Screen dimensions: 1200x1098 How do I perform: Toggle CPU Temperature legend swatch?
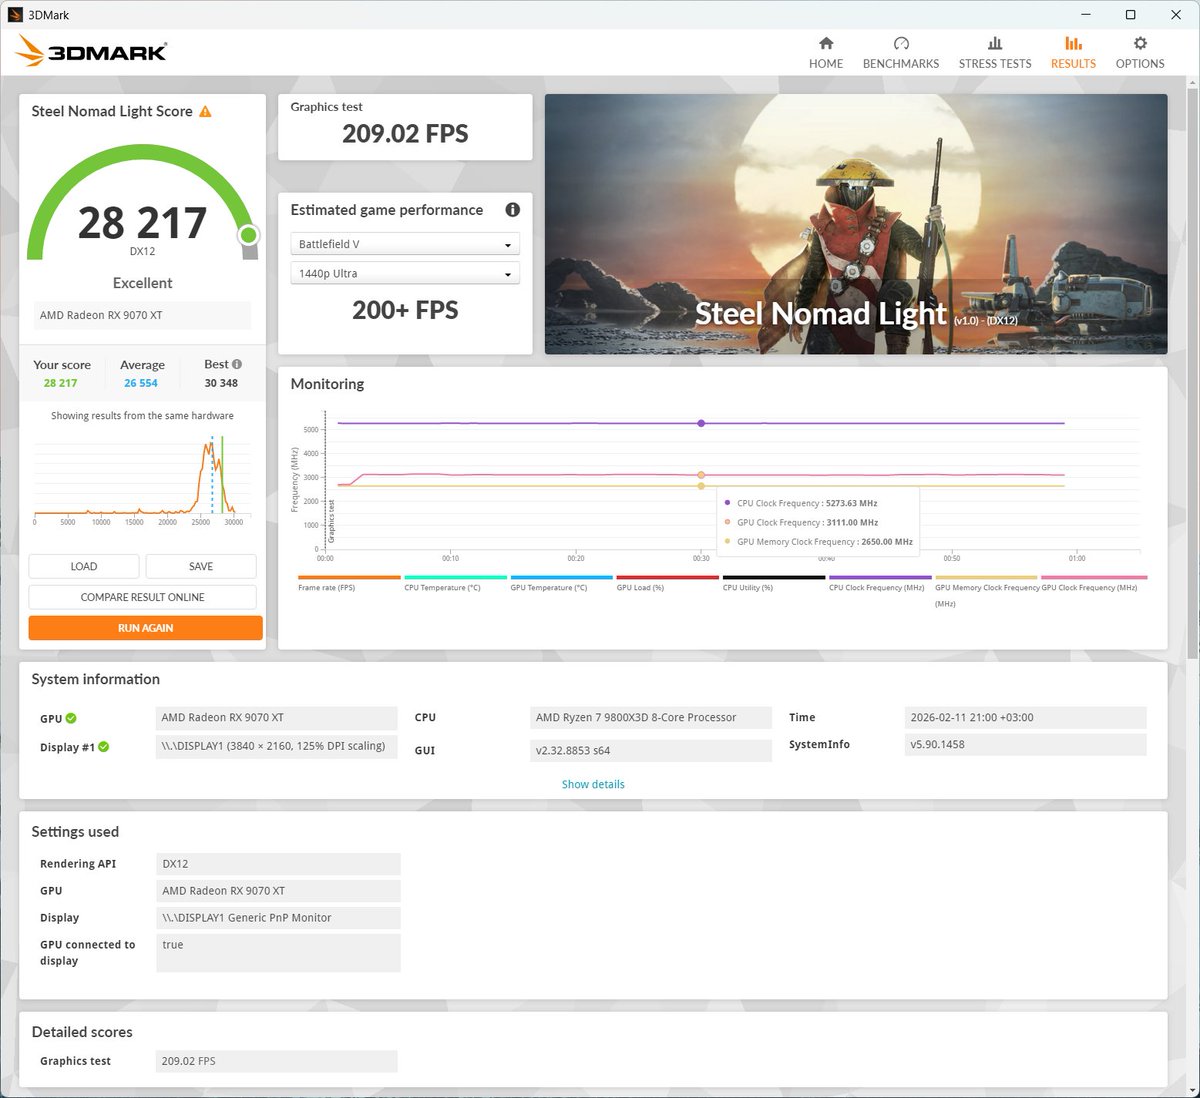coord(455,578)
